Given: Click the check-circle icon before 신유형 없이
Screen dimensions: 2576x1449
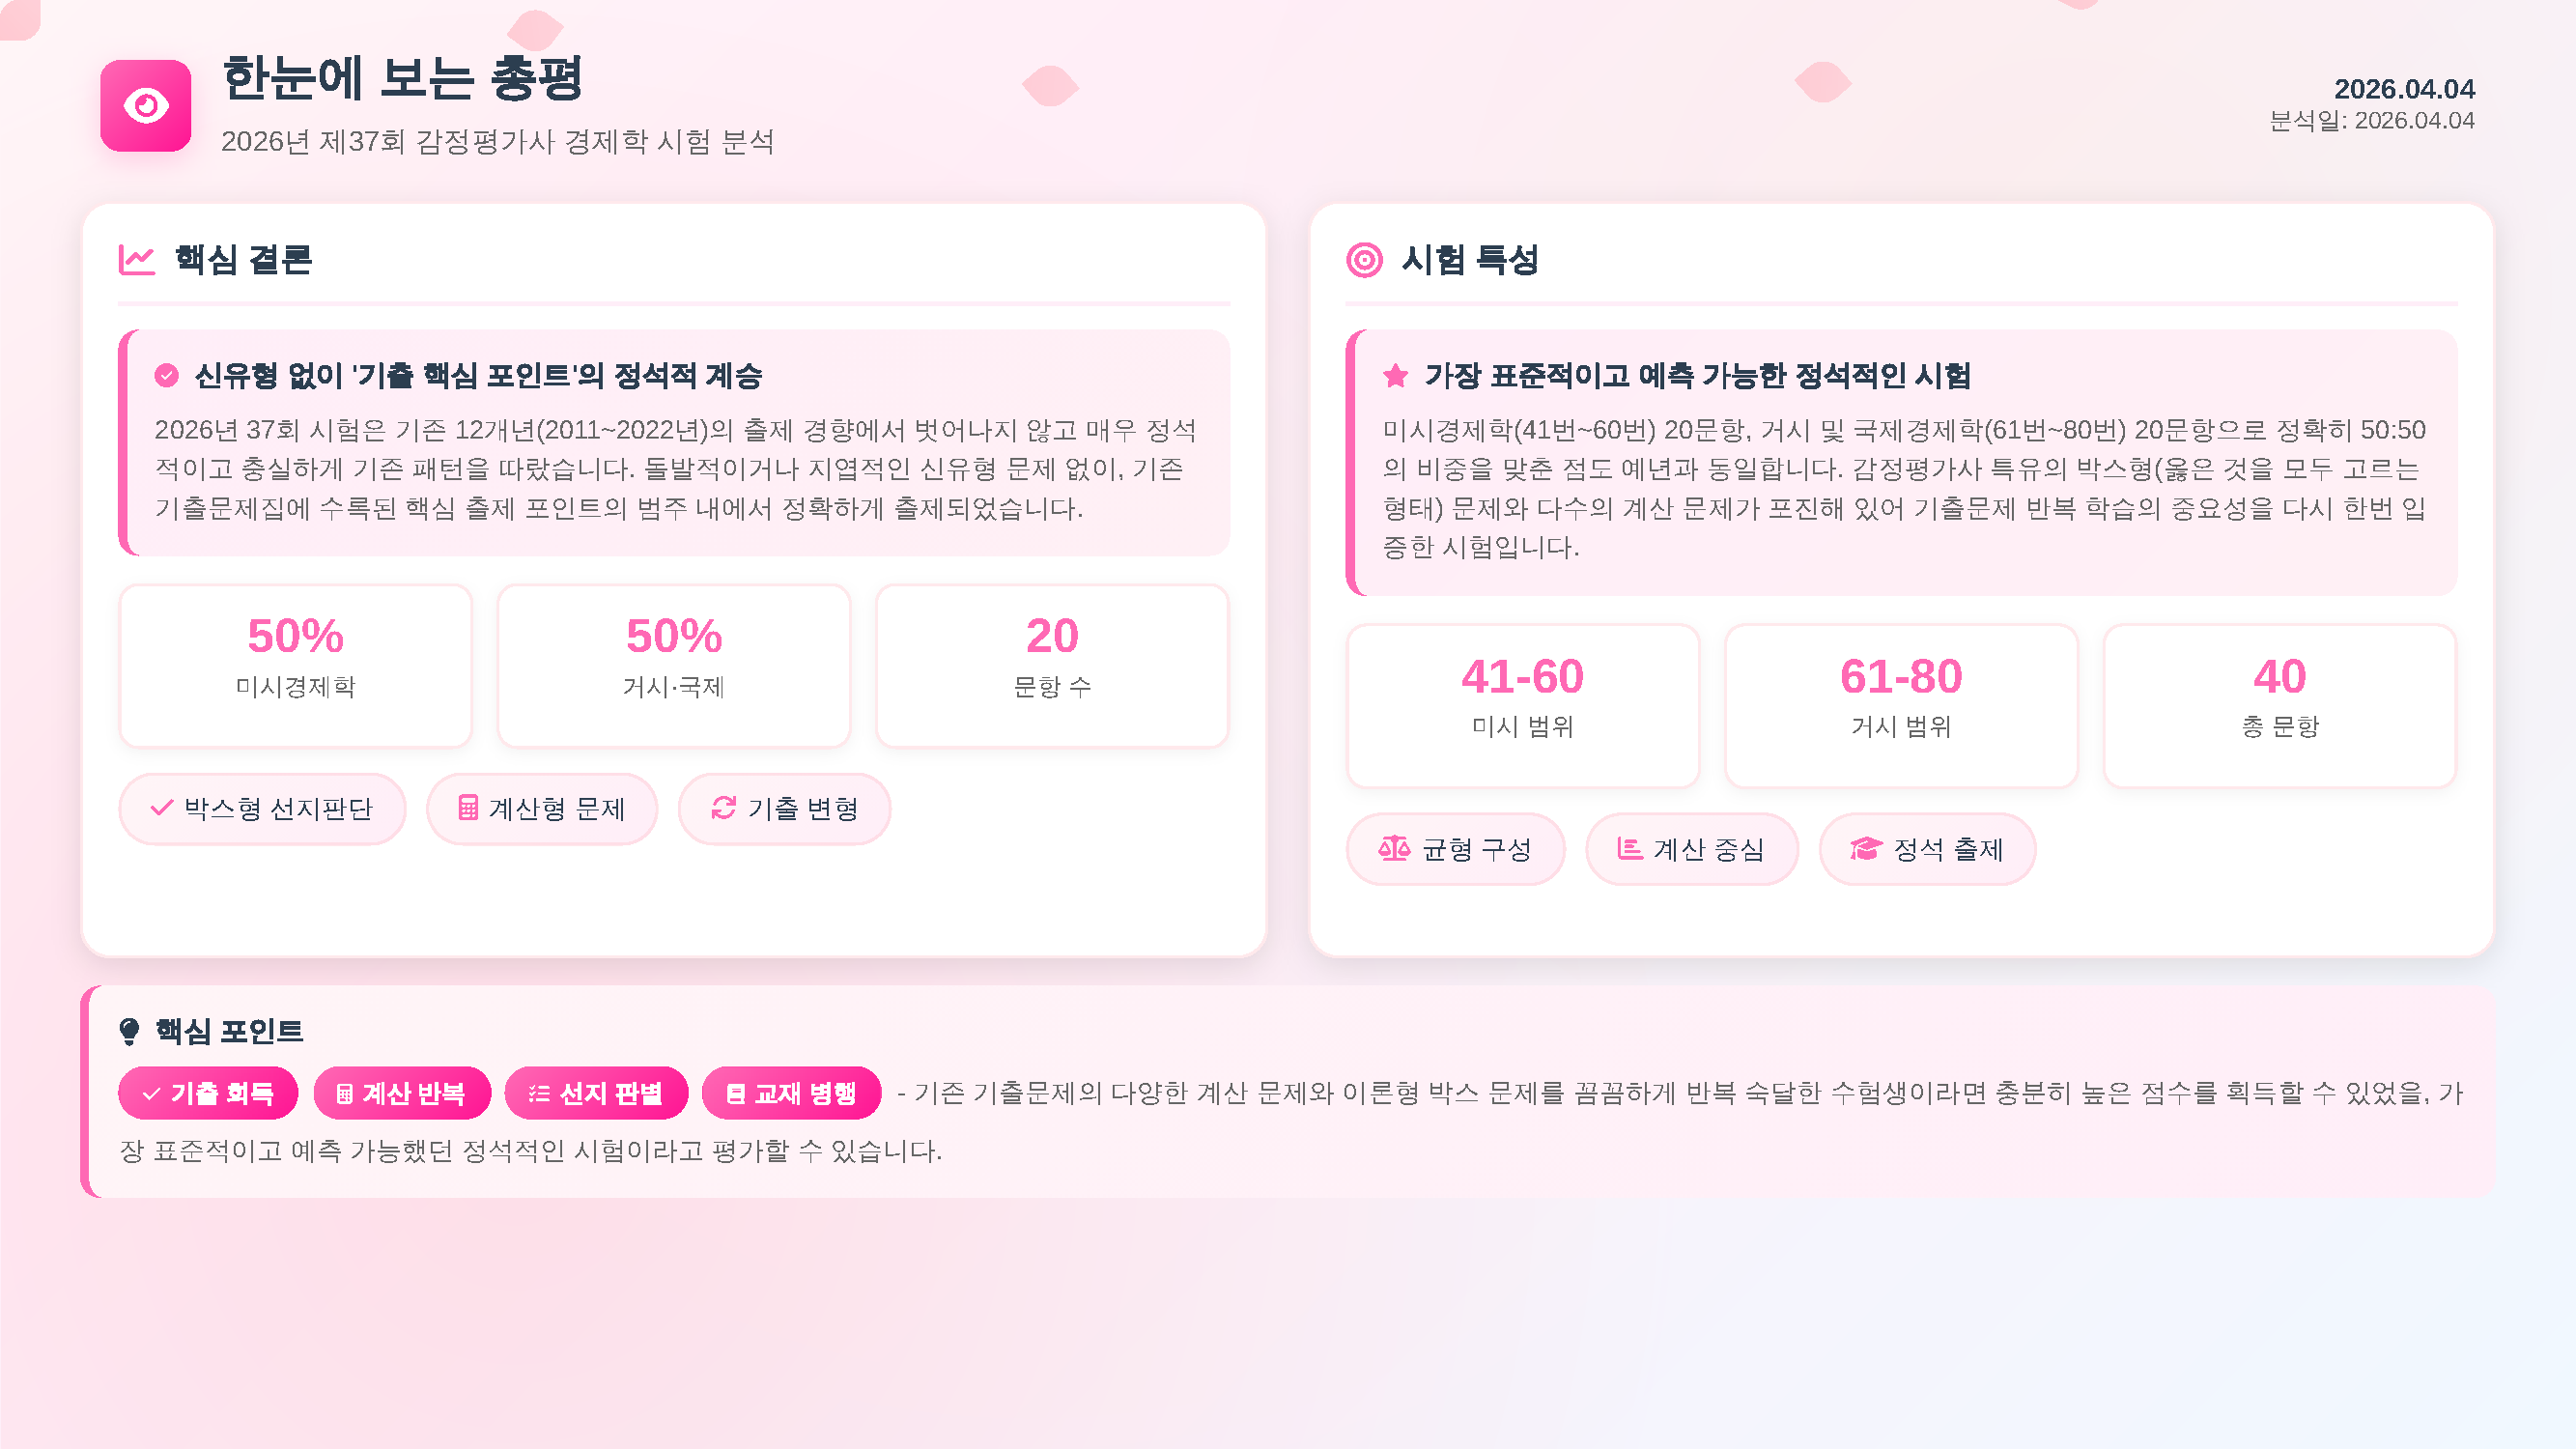Looking at the screenshot, I should (166, 376).
